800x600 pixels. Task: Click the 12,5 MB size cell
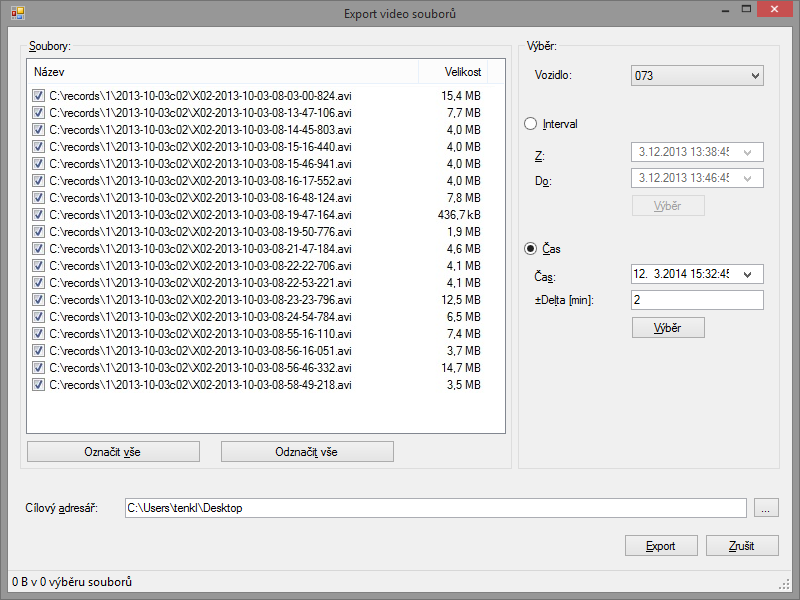461,299
